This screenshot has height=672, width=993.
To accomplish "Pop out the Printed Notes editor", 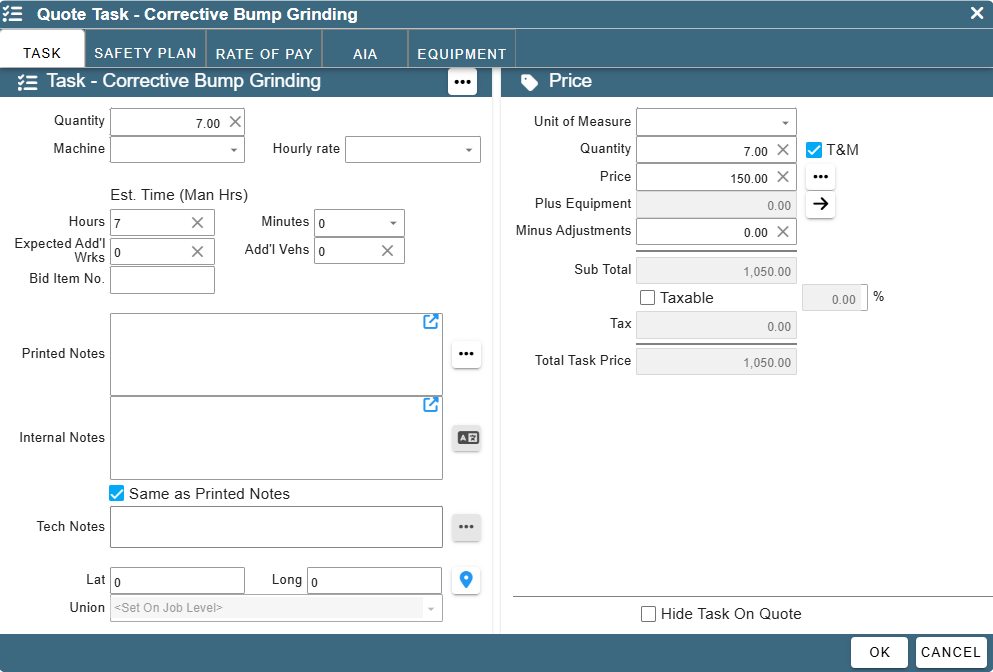I will click(x=431, y=322).
